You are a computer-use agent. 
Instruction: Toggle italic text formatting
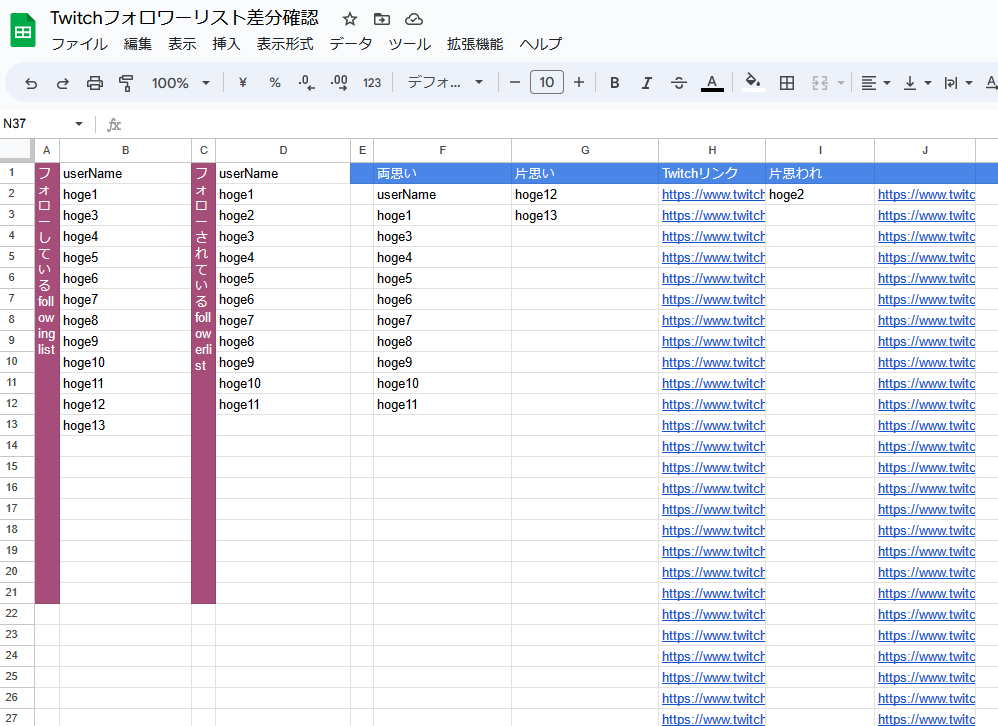[646, 83]
